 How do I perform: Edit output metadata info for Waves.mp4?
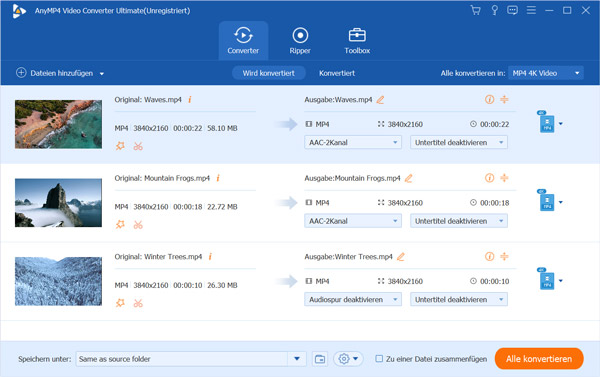click(489, 100)
